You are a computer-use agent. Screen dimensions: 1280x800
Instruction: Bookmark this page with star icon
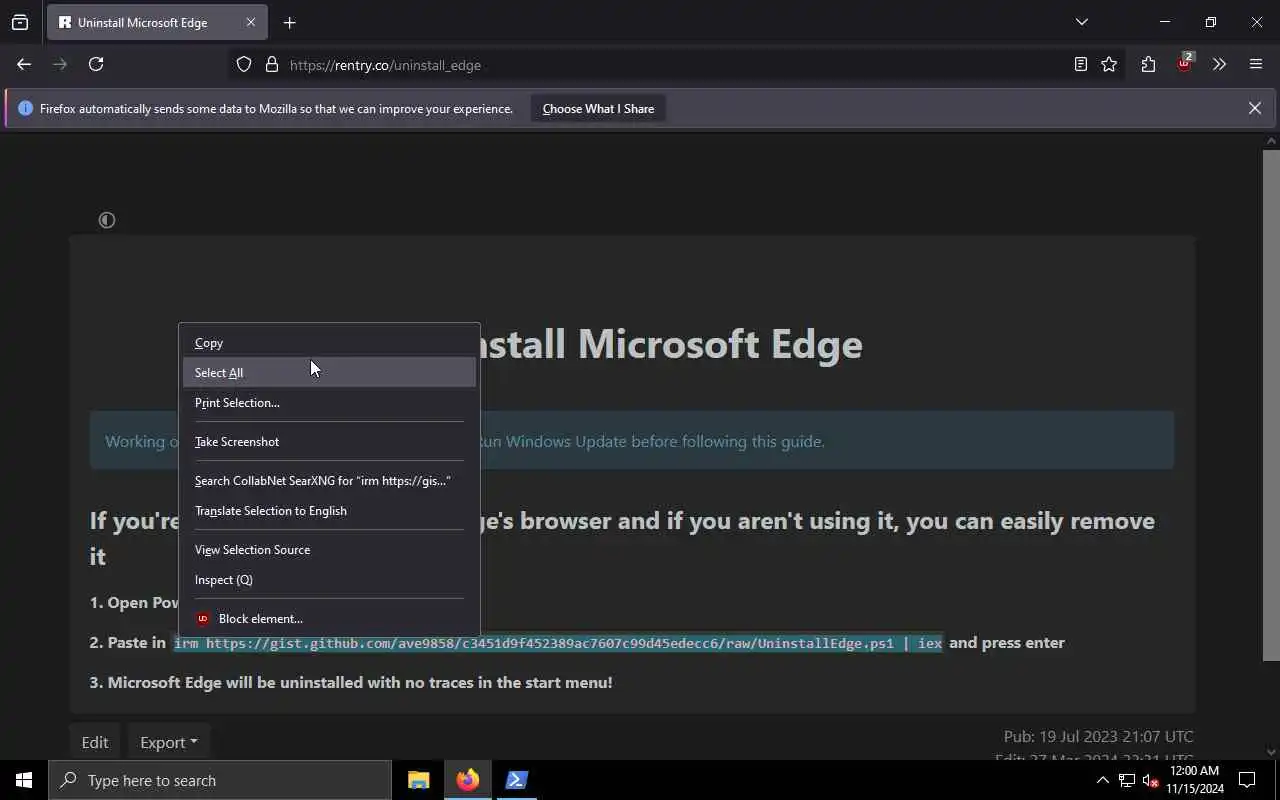(x=1109, y=64)
